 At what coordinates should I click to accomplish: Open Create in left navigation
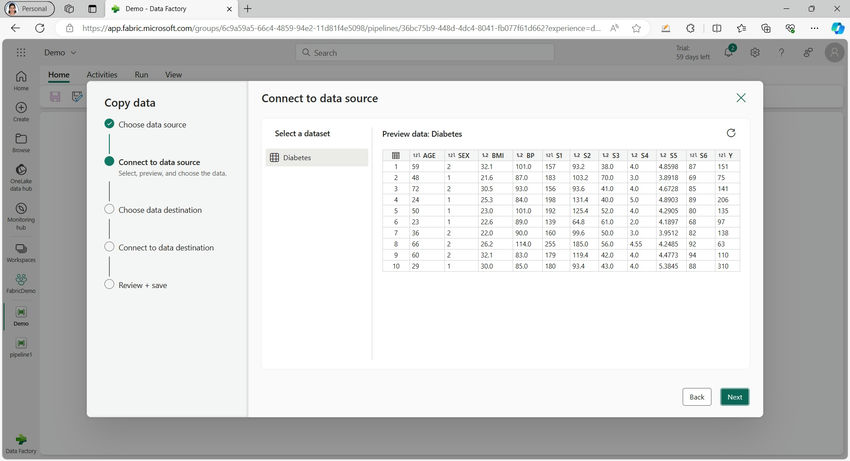(x=21, y=112)
